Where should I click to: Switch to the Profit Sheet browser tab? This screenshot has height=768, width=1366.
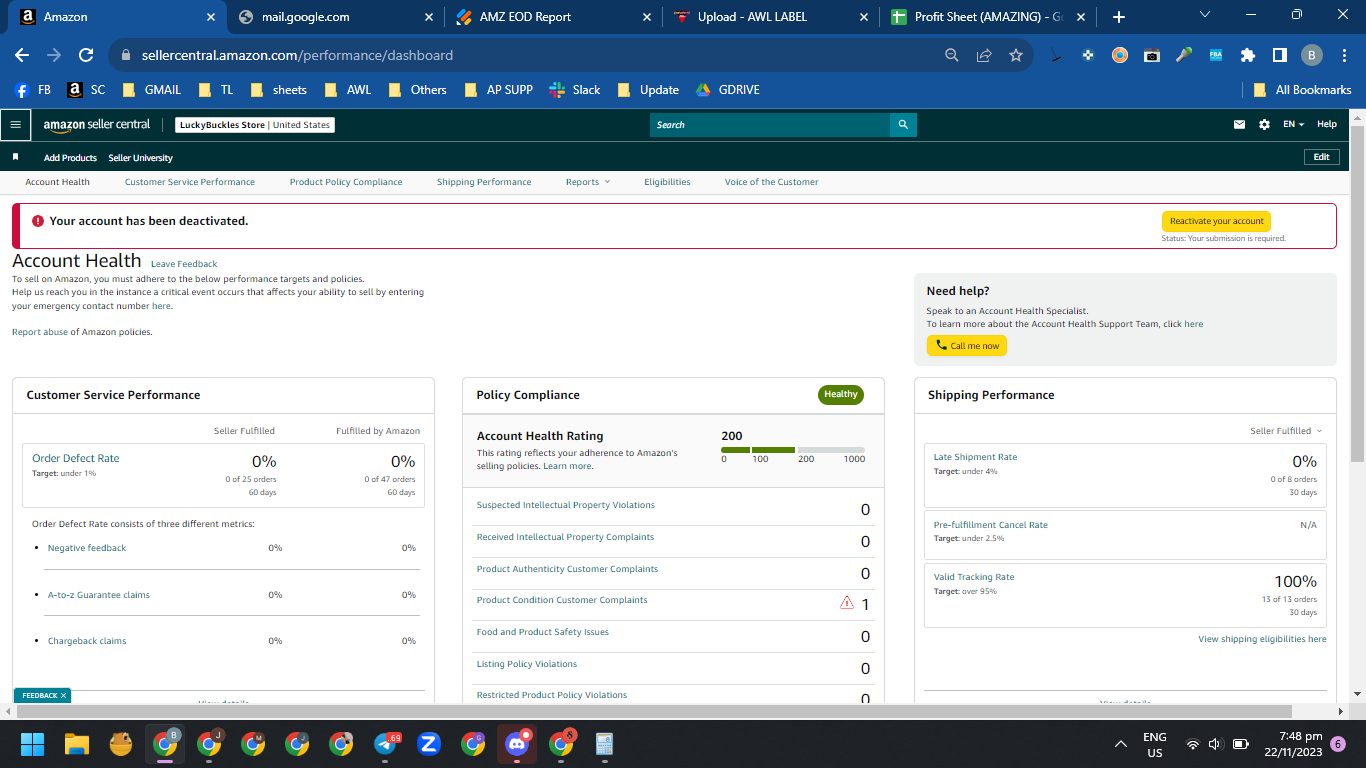click(986, 17)
